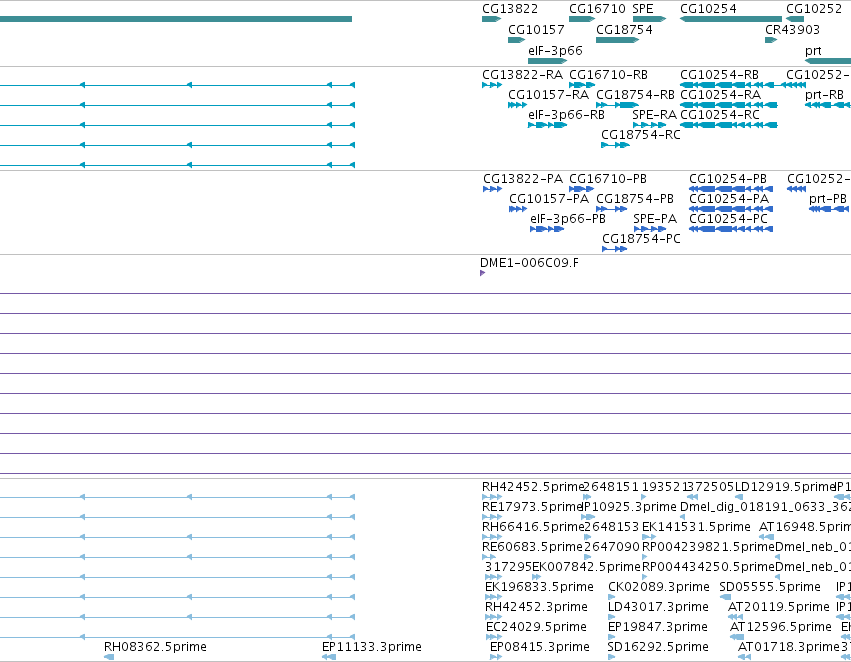Click the CG10254 gene feature

(731, 19)
